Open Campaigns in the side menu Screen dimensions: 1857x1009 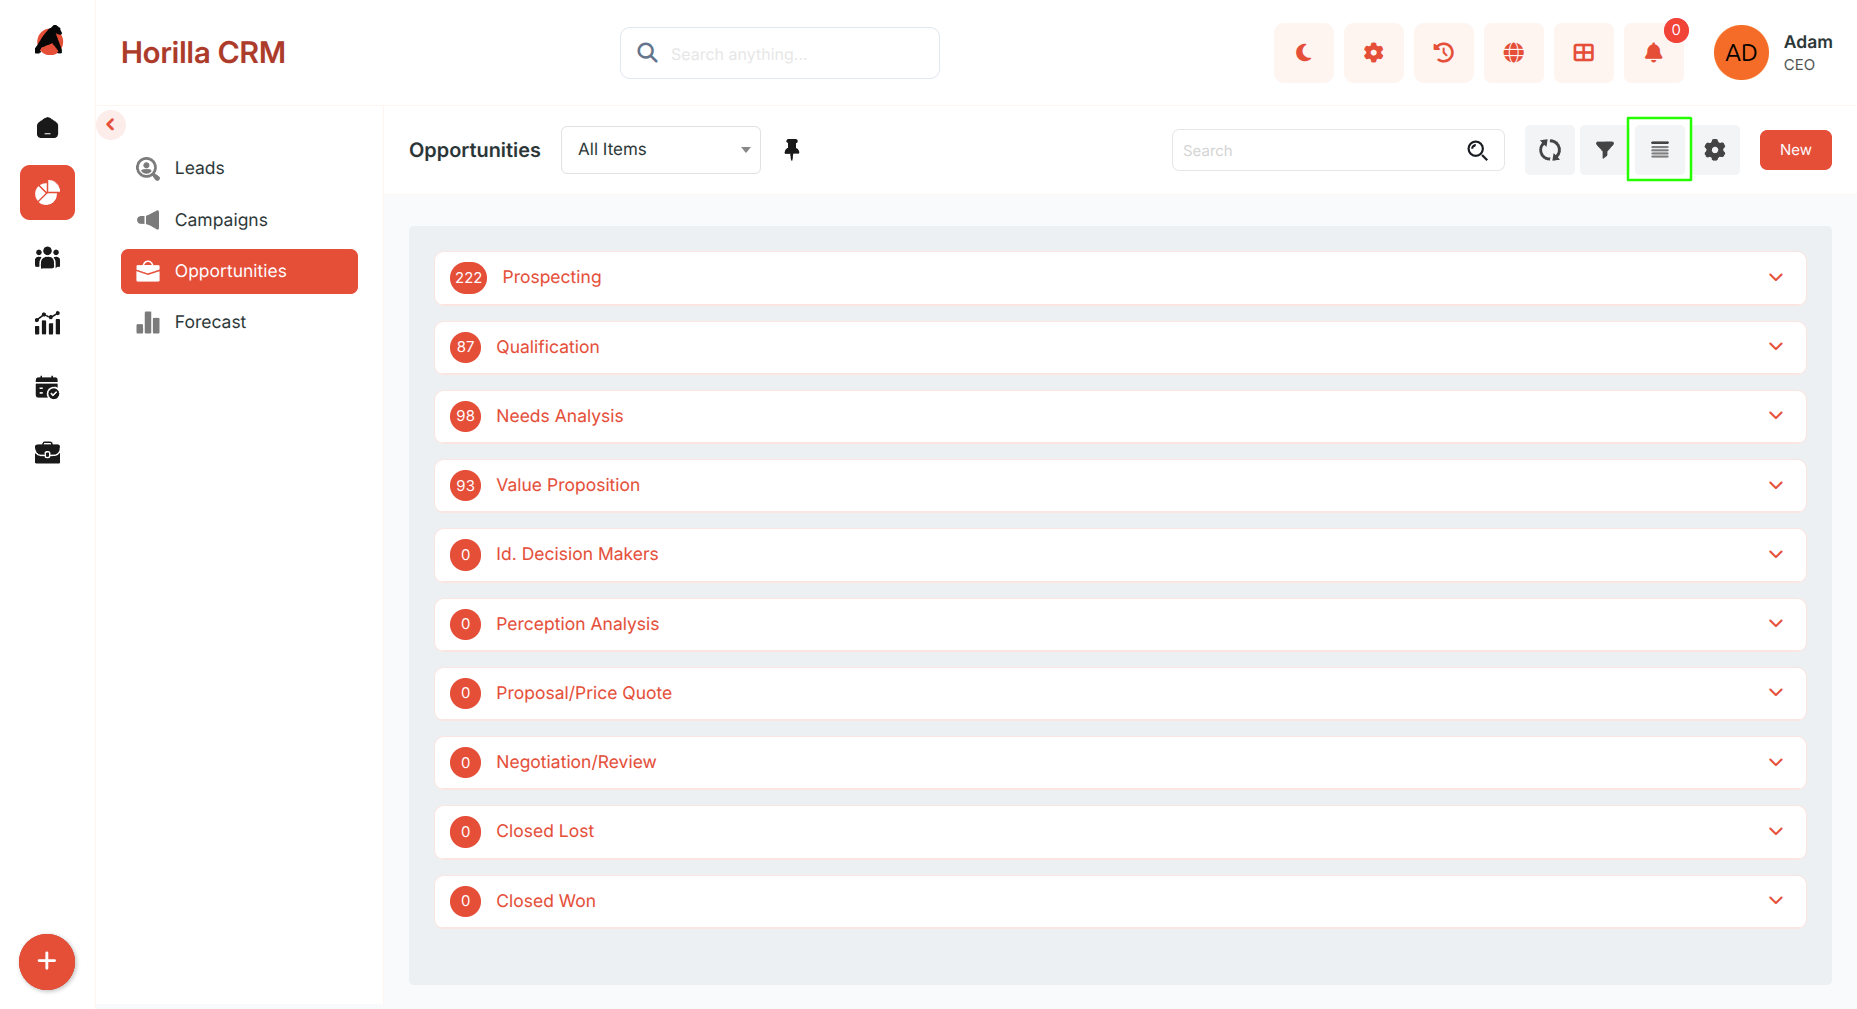239,220
